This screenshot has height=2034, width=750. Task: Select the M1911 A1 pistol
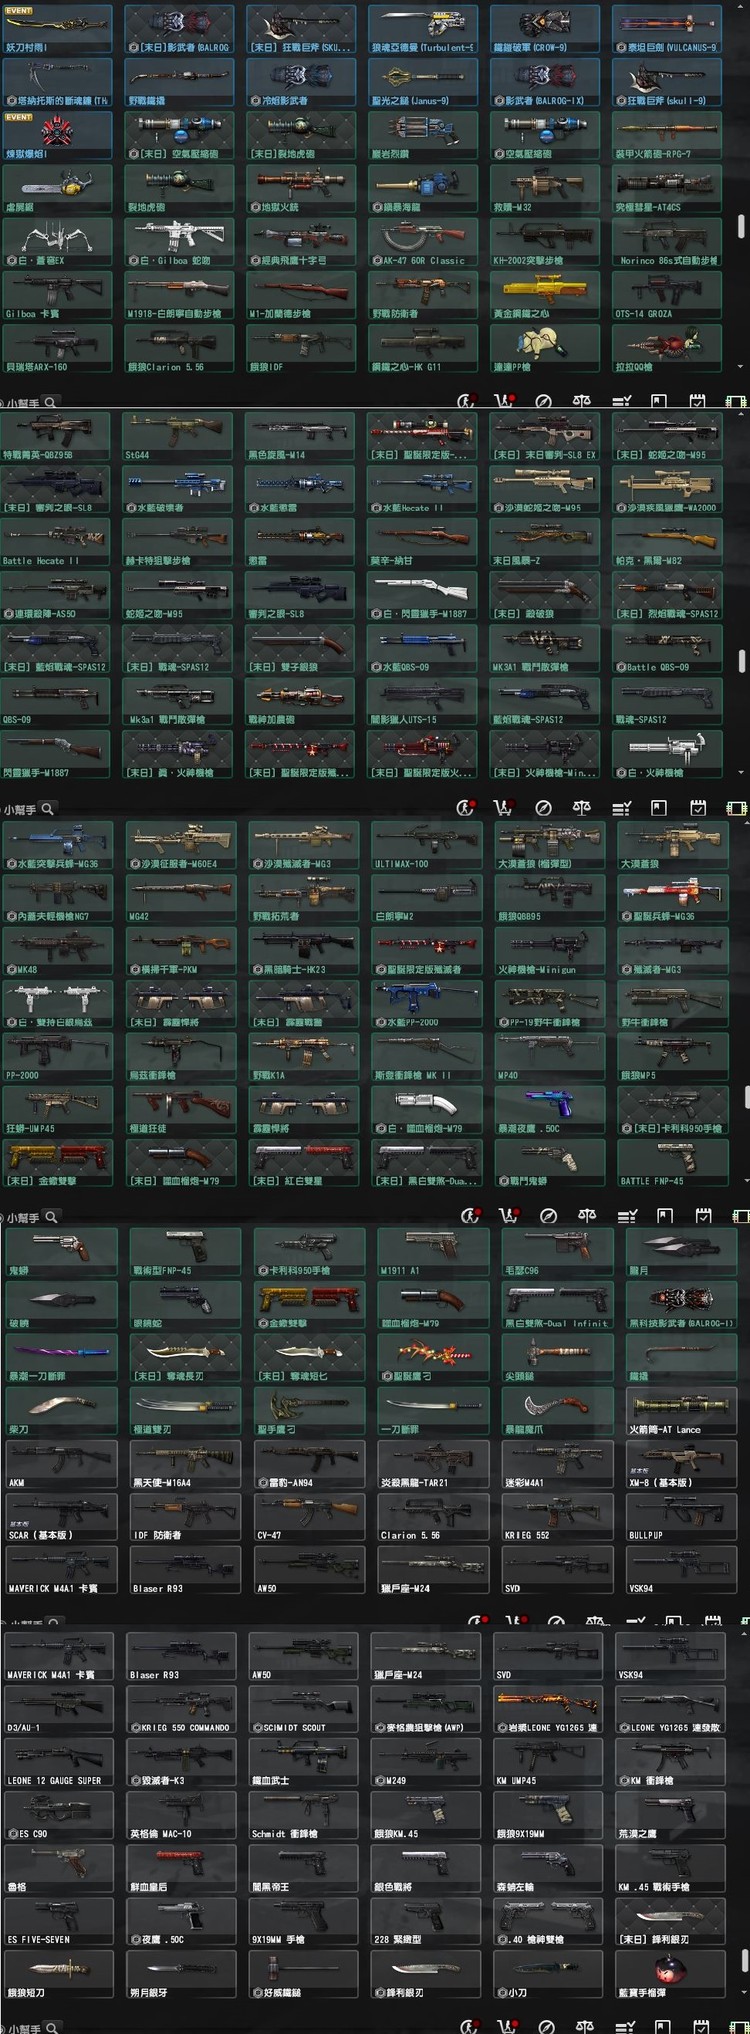tap(433, 1252)
